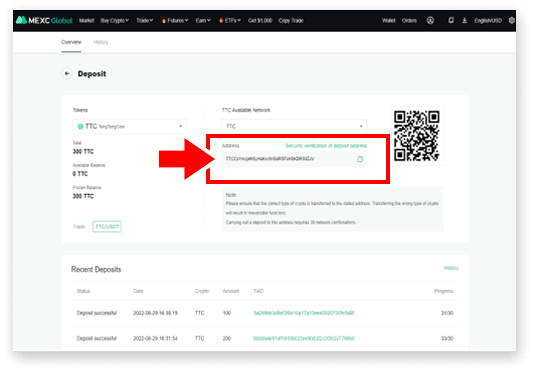Click the deposit QR code
The width and height of the screenshot is (533, 372).
(x=416, y=136)
